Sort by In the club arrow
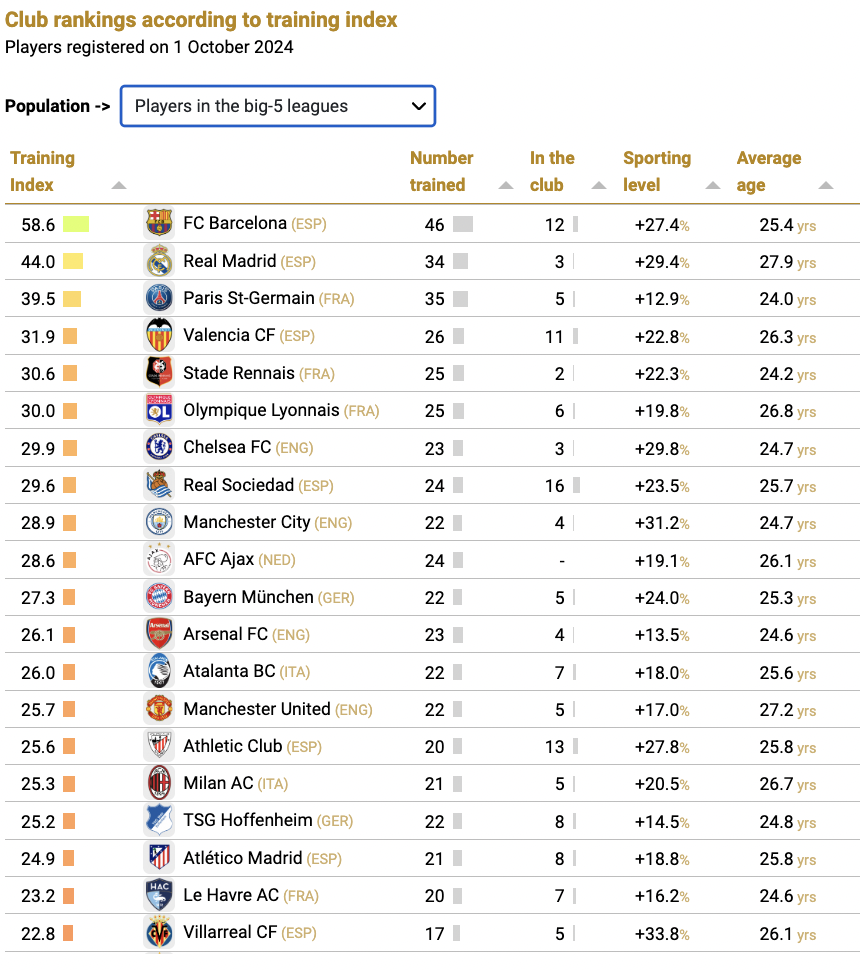Image resolution: width=860 pixels, height=970 pixels. (599, 185)
